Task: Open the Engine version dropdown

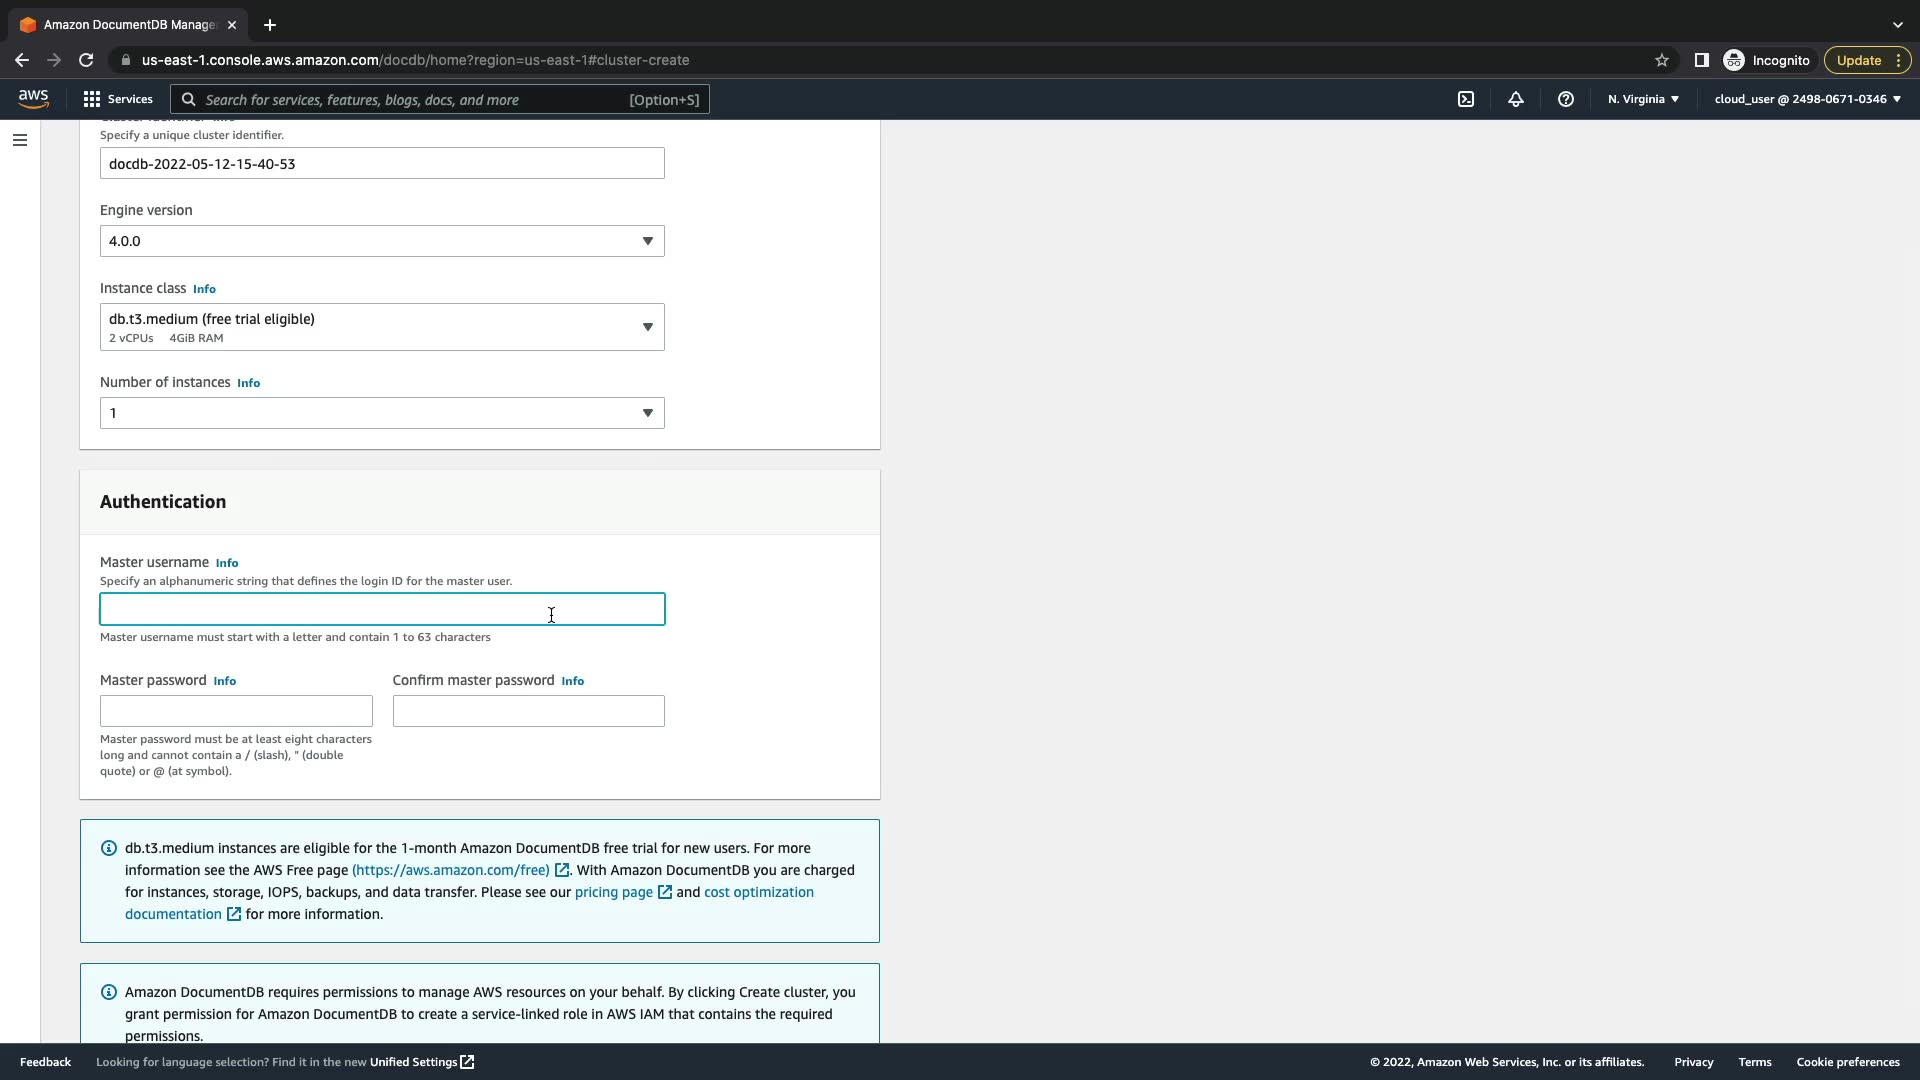Action: [382, 241]
